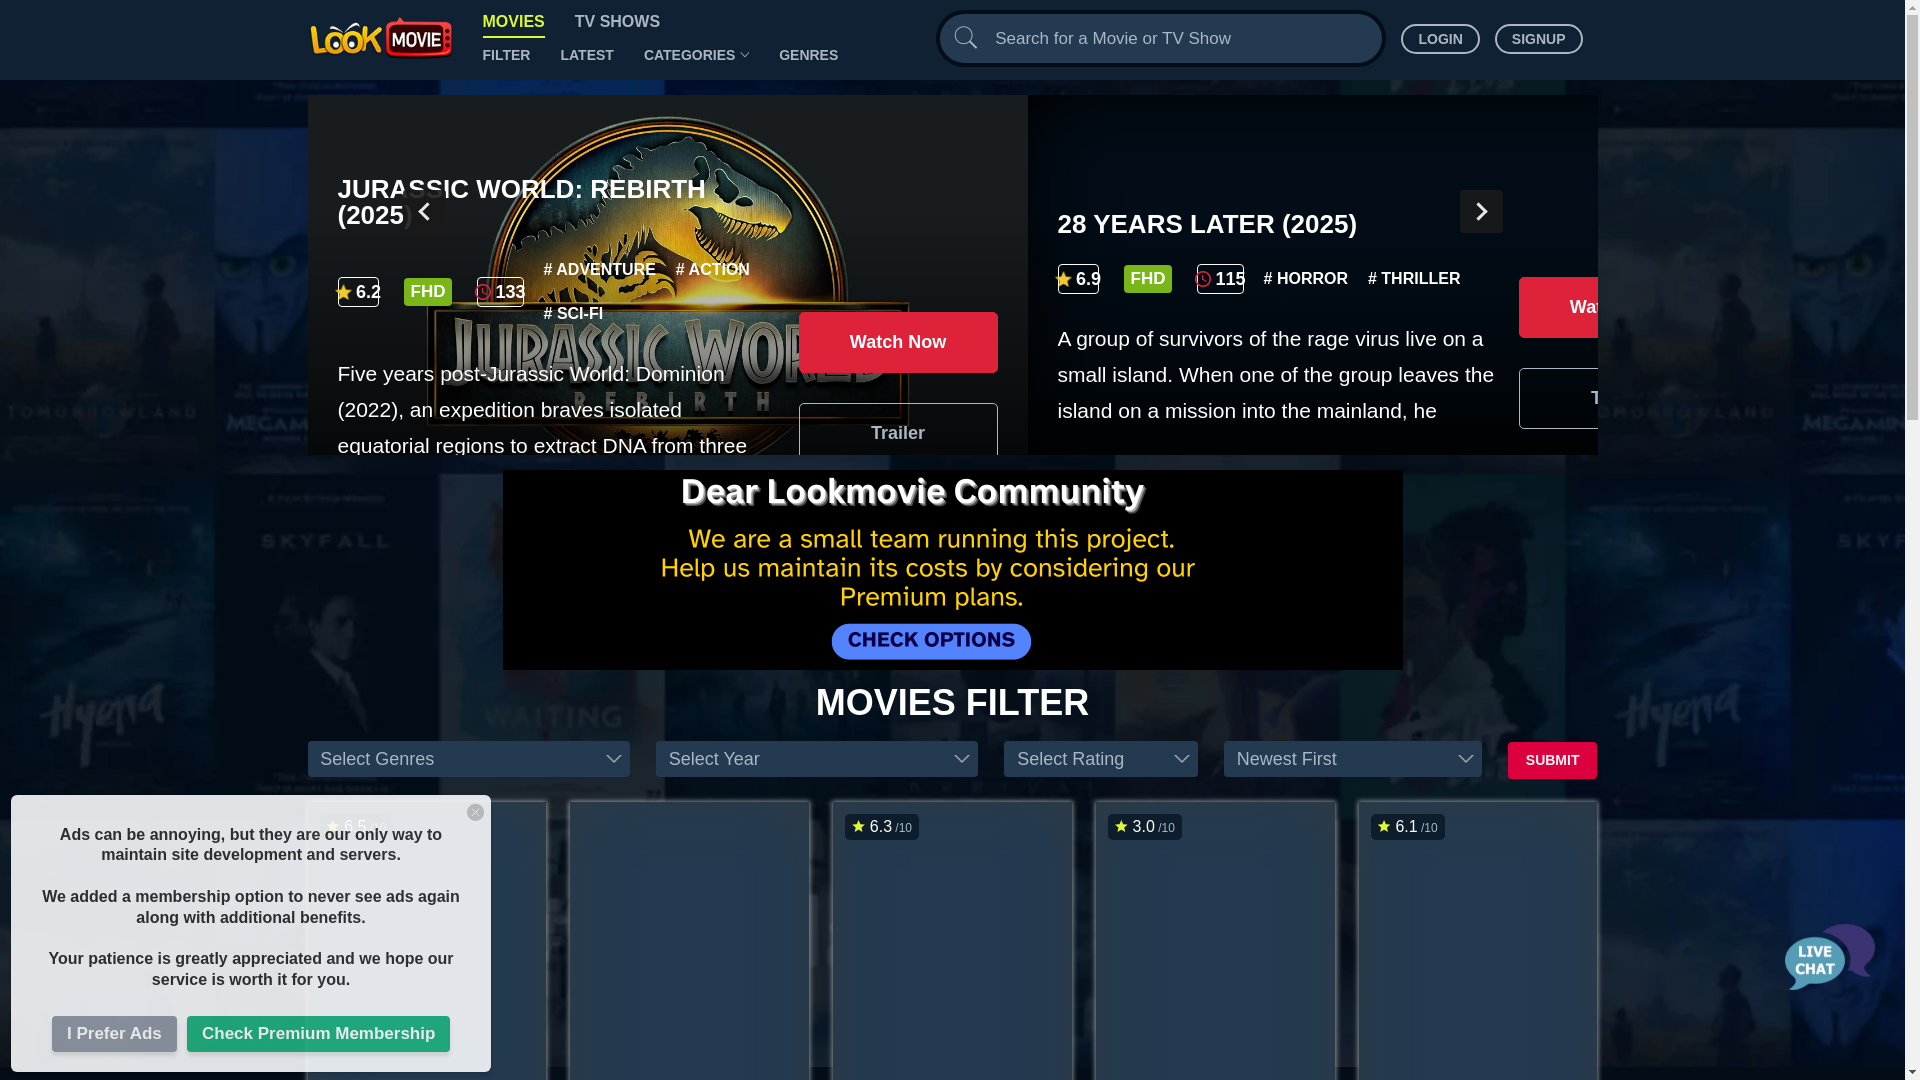
Task: Open the Movies tab
Action: pos(513,22)
